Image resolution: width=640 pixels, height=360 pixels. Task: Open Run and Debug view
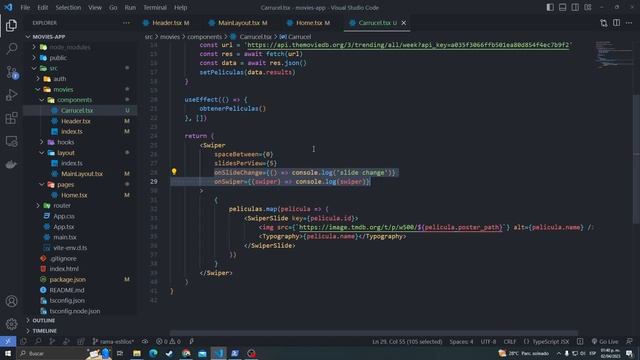(x=11, y=95)
